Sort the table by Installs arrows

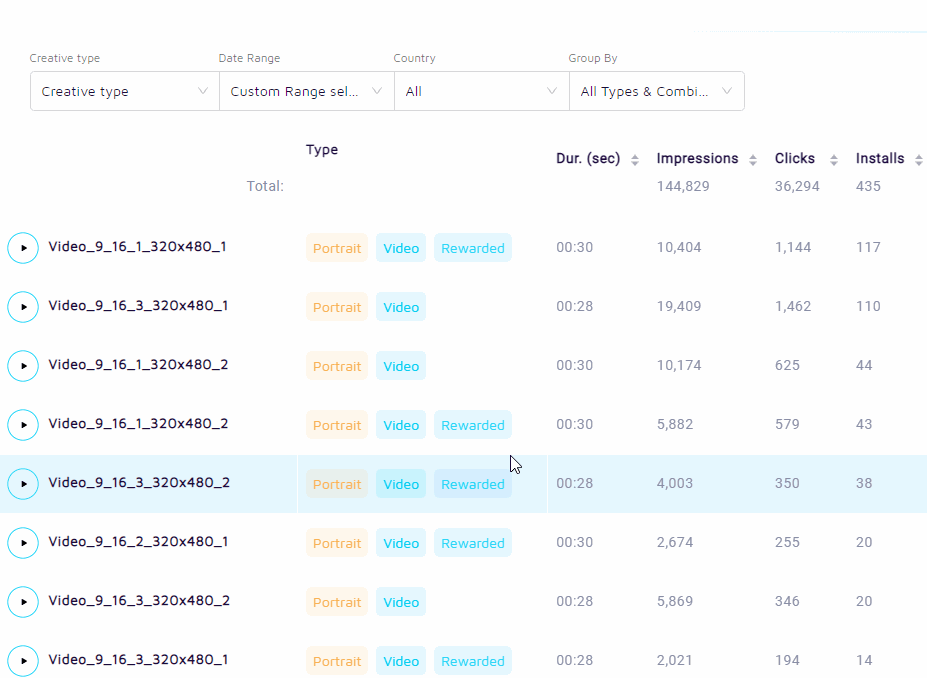918,160
